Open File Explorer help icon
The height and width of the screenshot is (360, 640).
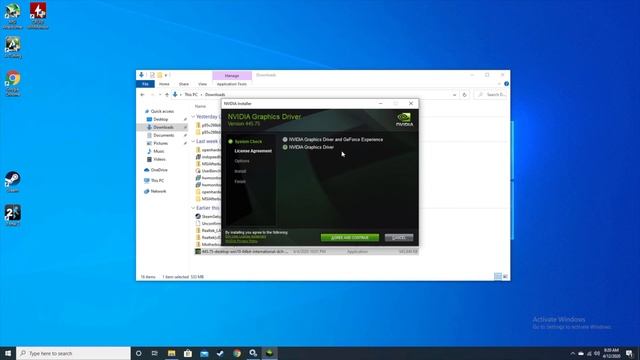point(507,84)
